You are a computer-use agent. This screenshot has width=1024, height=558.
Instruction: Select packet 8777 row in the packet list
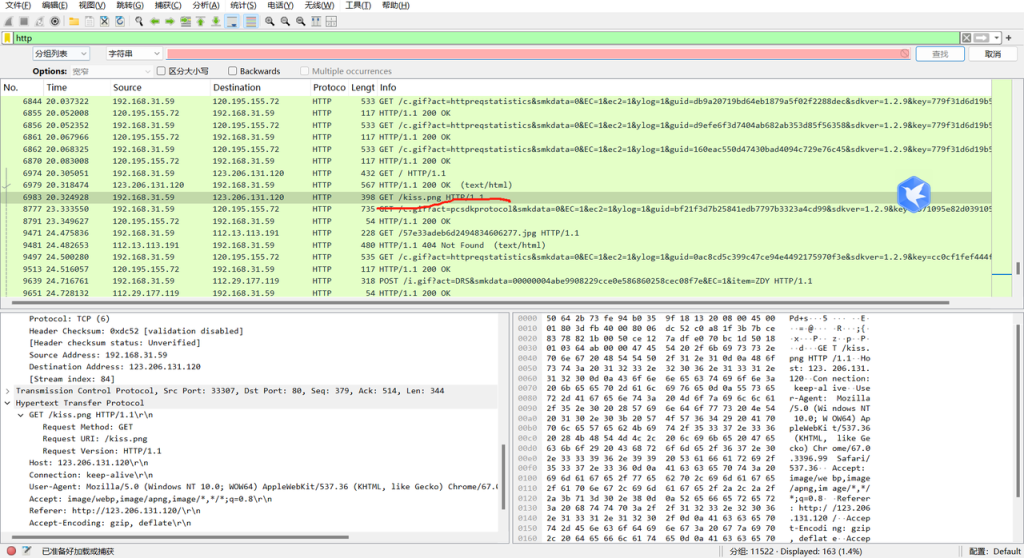pyautogui.click(x=400, y=210)
